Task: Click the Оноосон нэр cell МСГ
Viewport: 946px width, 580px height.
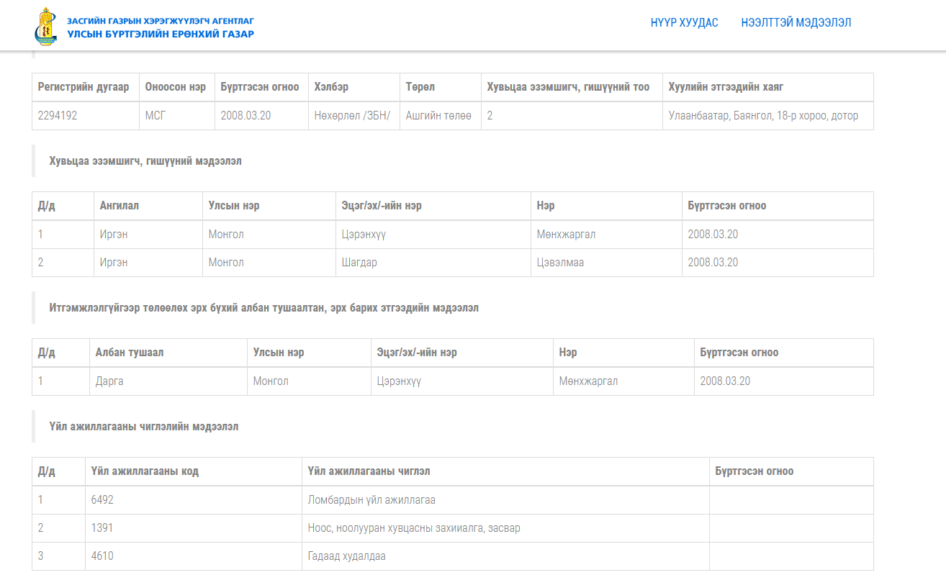Action: [177, 116]
